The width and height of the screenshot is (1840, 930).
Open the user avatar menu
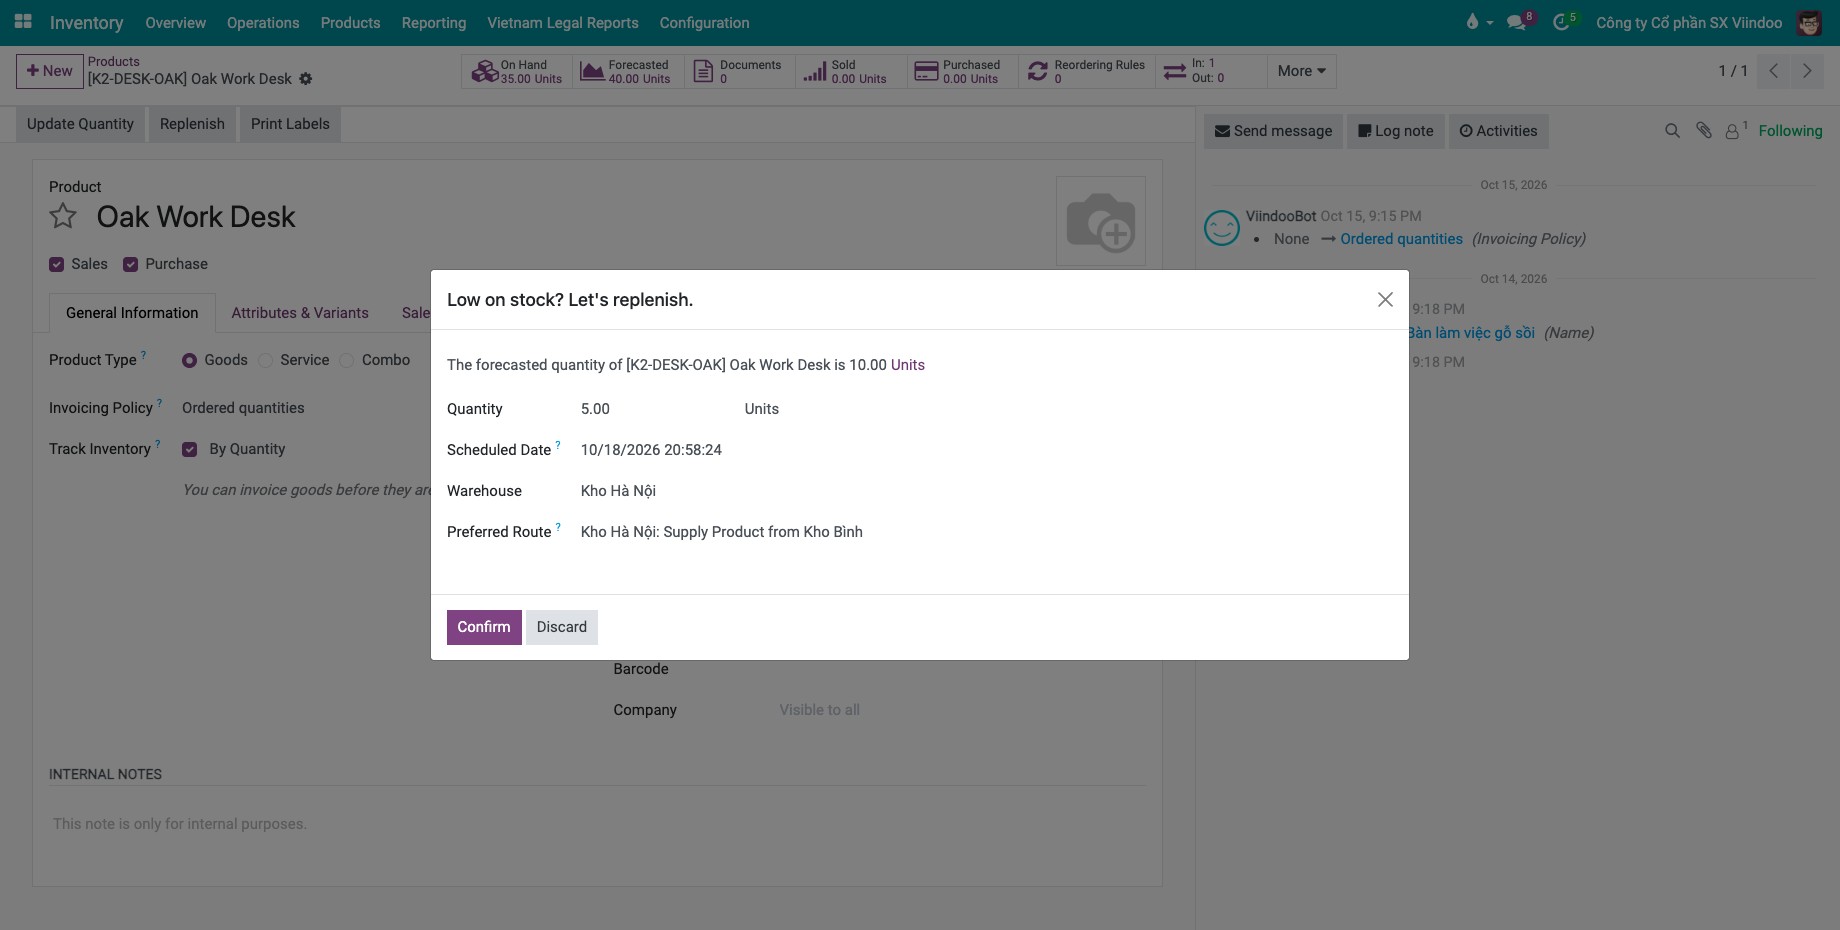point(1809,22)
